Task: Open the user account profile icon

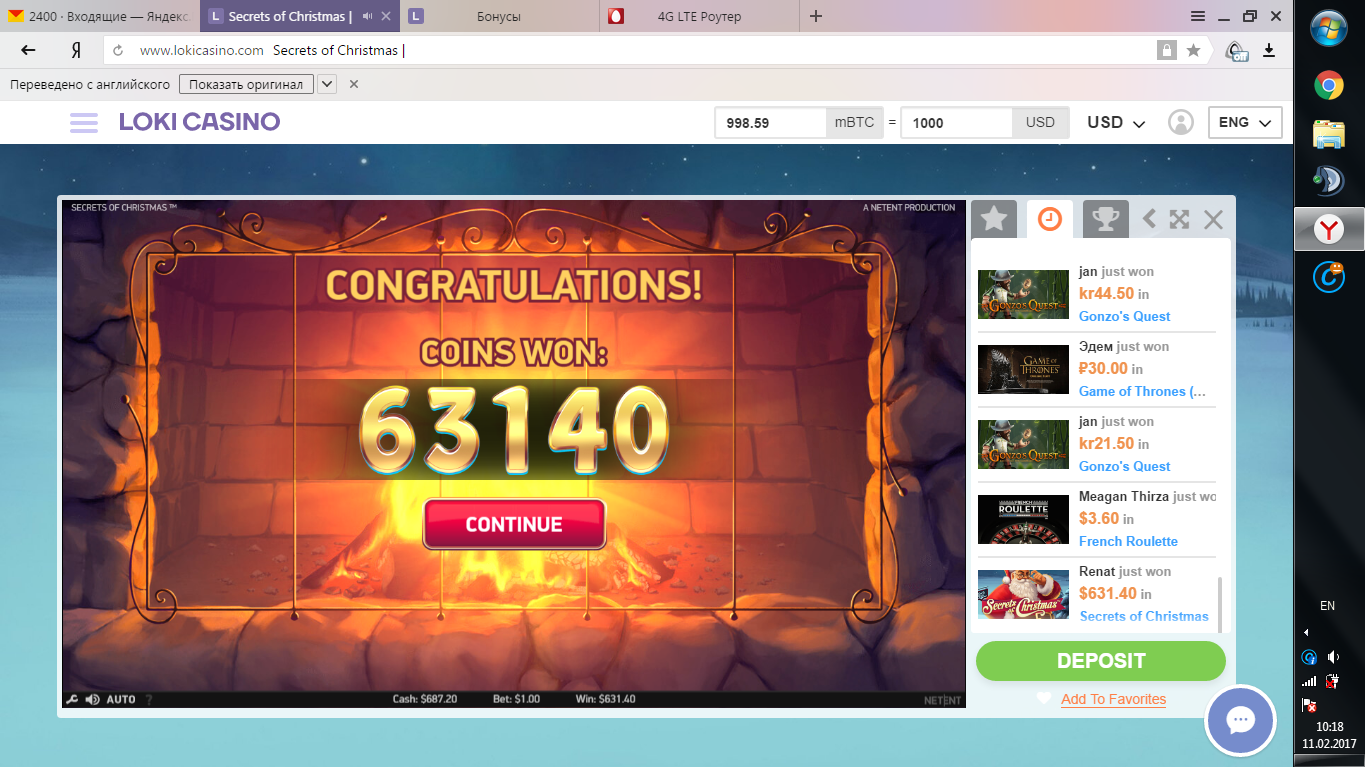Action: click(1181, 122)
